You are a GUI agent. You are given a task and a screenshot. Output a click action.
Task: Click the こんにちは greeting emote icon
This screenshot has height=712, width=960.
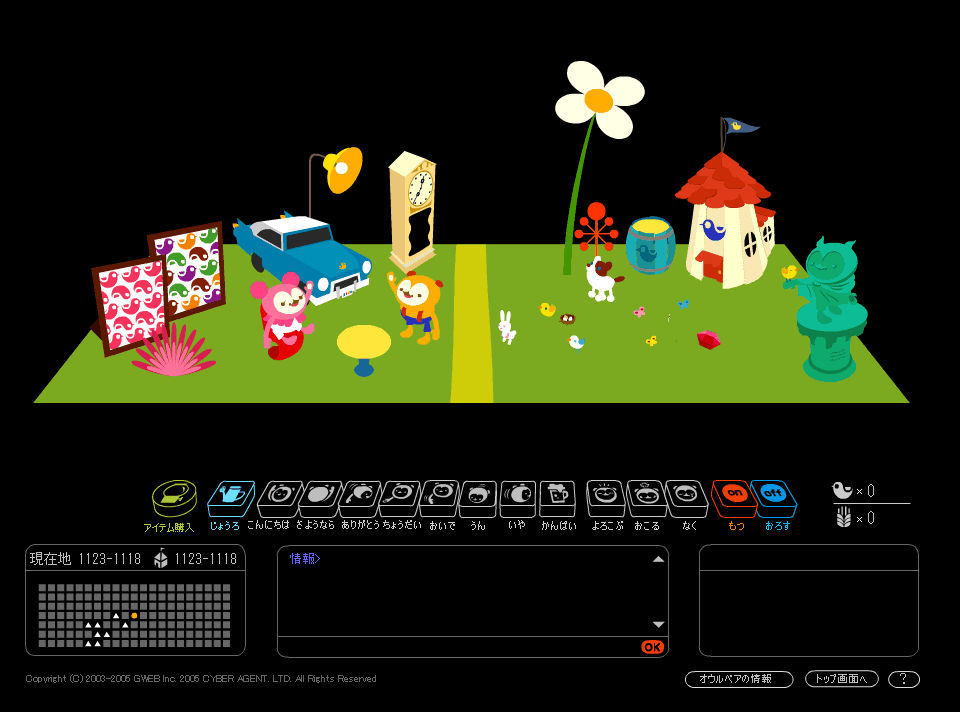[279, 497]
